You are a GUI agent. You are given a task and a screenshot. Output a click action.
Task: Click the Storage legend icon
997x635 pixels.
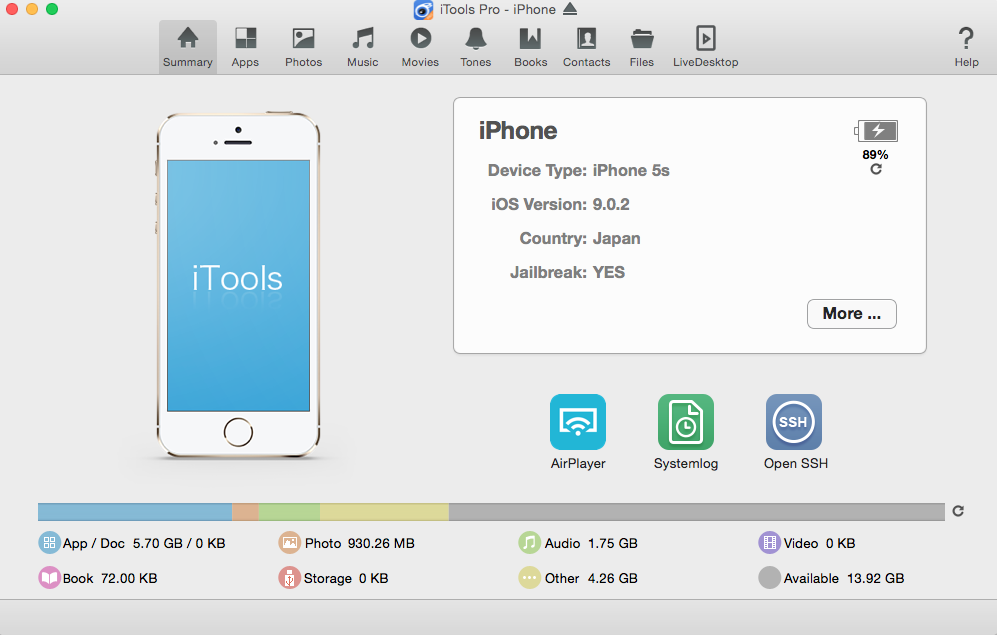click(x=289, y=578)
